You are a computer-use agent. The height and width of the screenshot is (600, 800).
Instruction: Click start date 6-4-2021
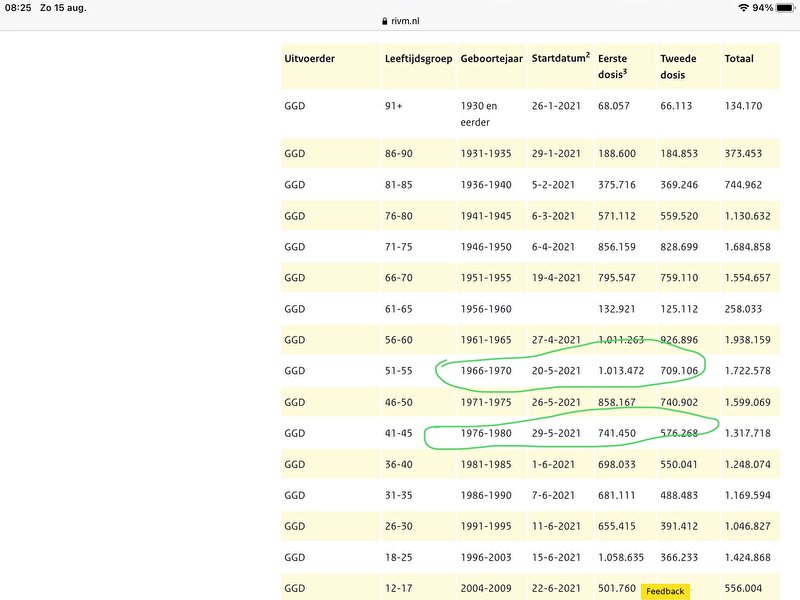pyautogui.click(x=553, y=247)
